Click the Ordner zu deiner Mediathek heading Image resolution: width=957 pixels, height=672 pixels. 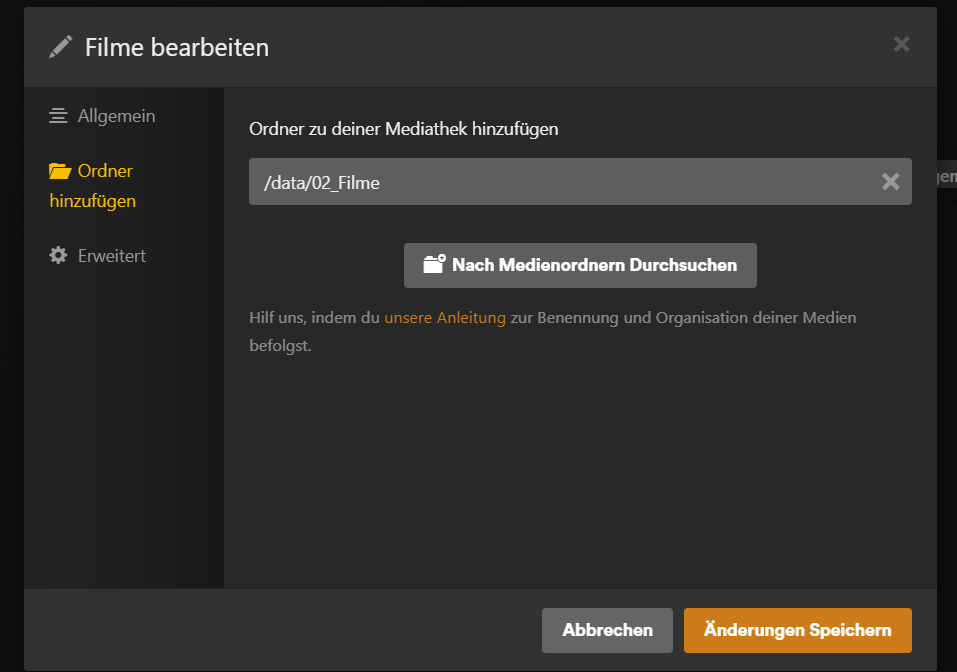coord(403,129)
